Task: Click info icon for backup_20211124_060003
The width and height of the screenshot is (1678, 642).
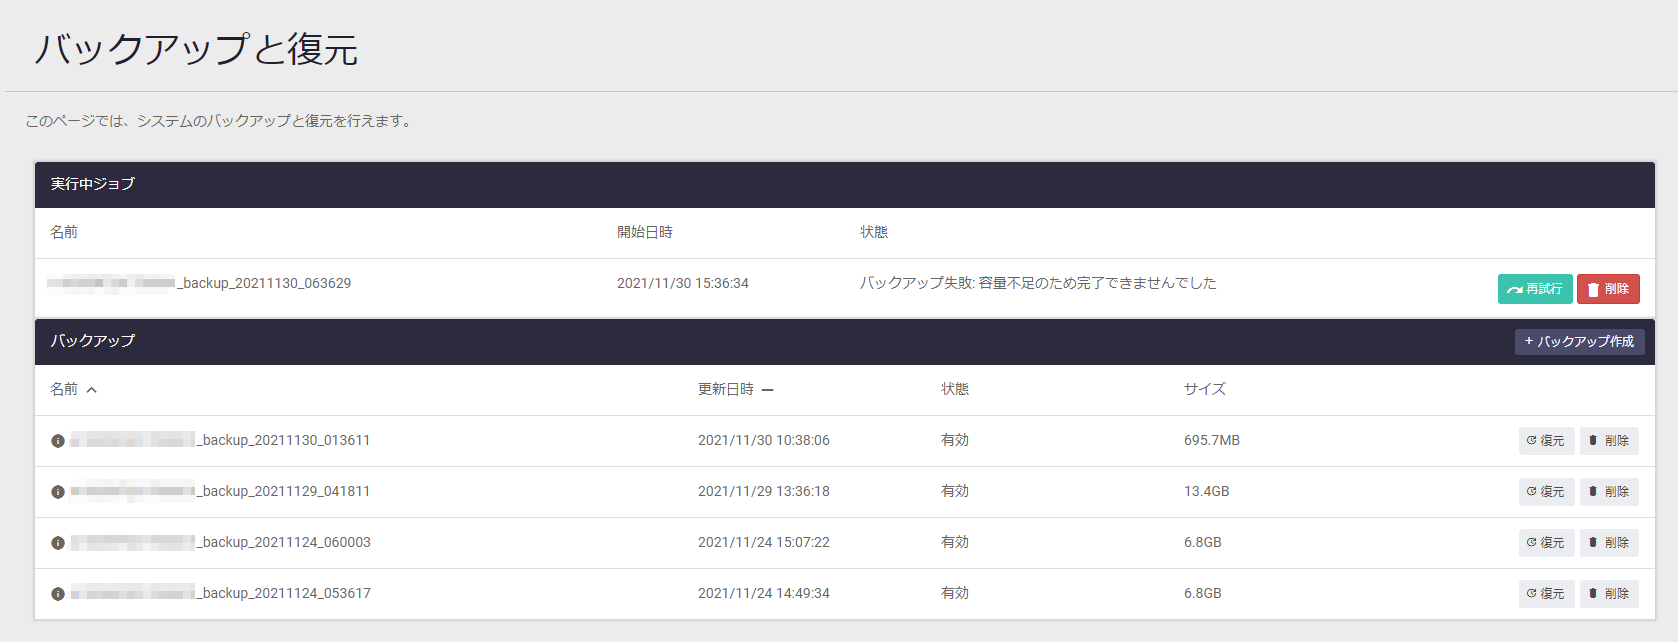Action: pyautogui.click(x=58, y=543)
